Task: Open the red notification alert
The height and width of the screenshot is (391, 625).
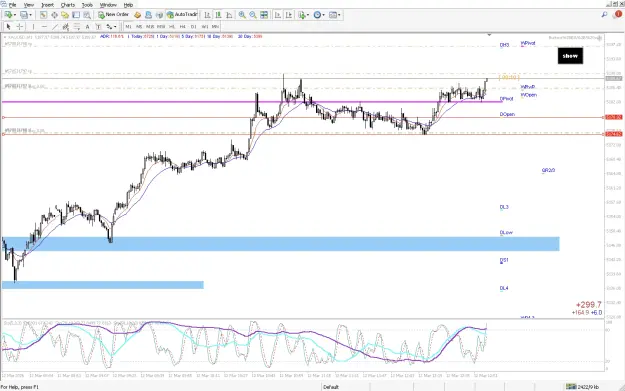Action: (x=618, y=14)
